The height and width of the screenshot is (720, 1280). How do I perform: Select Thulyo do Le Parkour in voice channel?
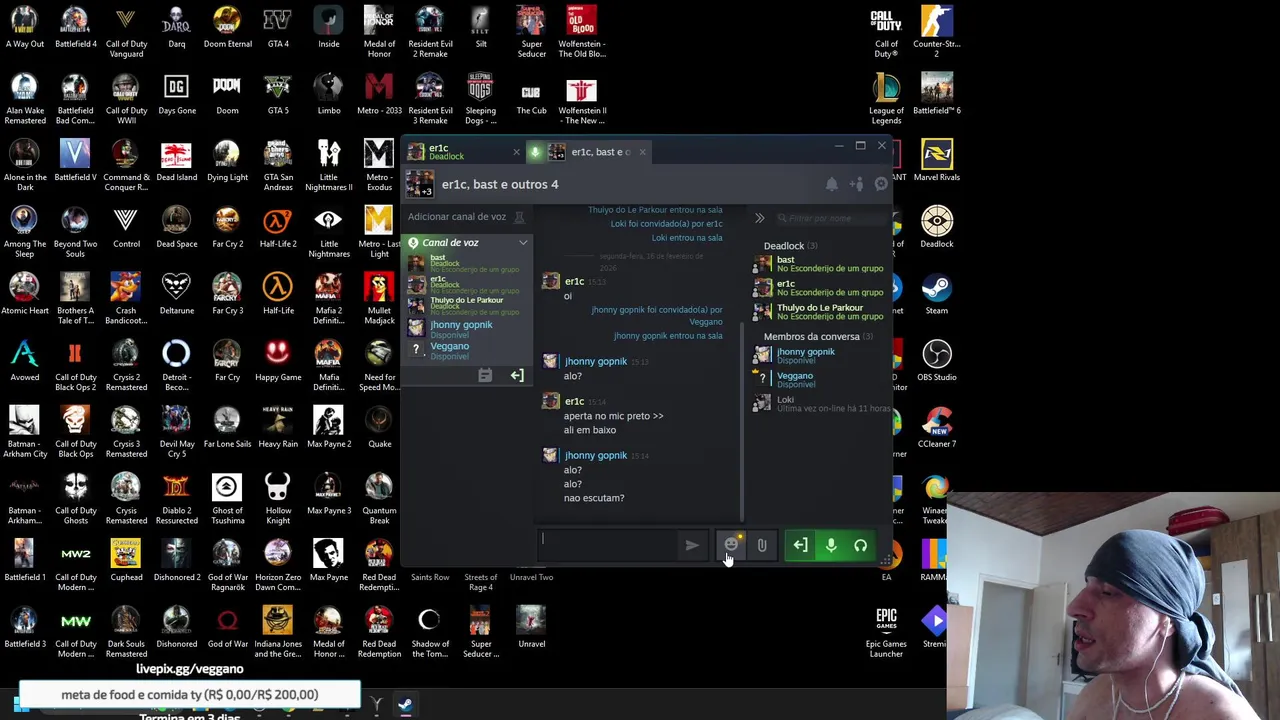click(x=466, y=305)
